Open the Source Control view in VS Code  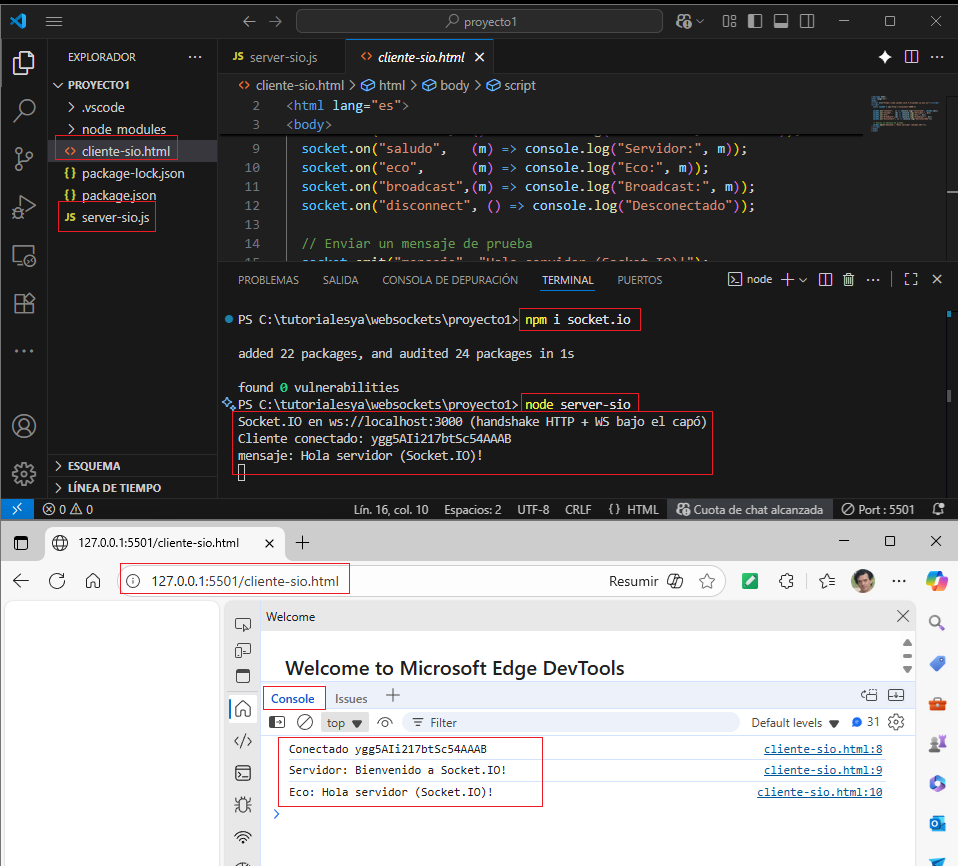[24, 160]
